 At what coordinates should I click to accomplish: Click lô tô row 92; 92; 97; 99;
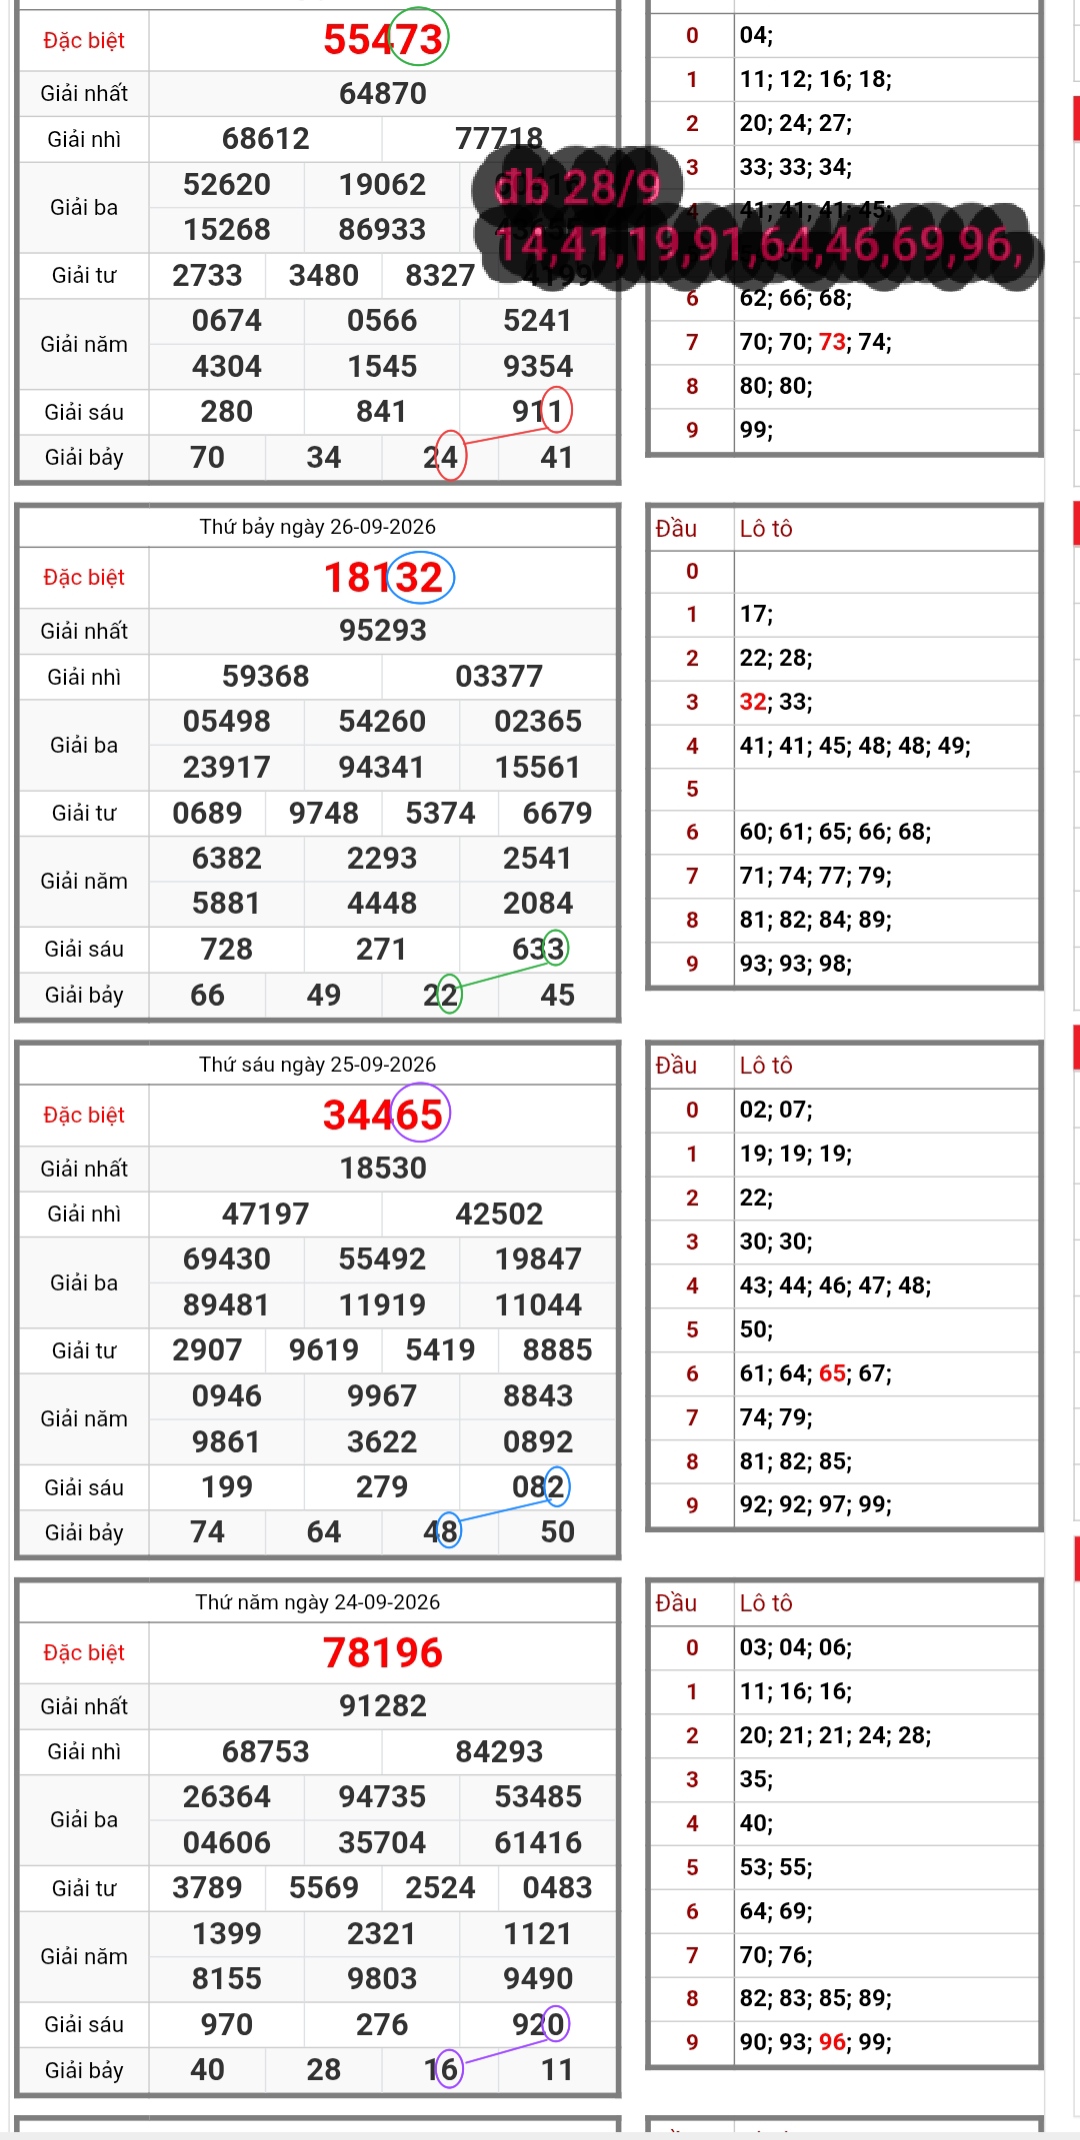(x=815, y=1504)
